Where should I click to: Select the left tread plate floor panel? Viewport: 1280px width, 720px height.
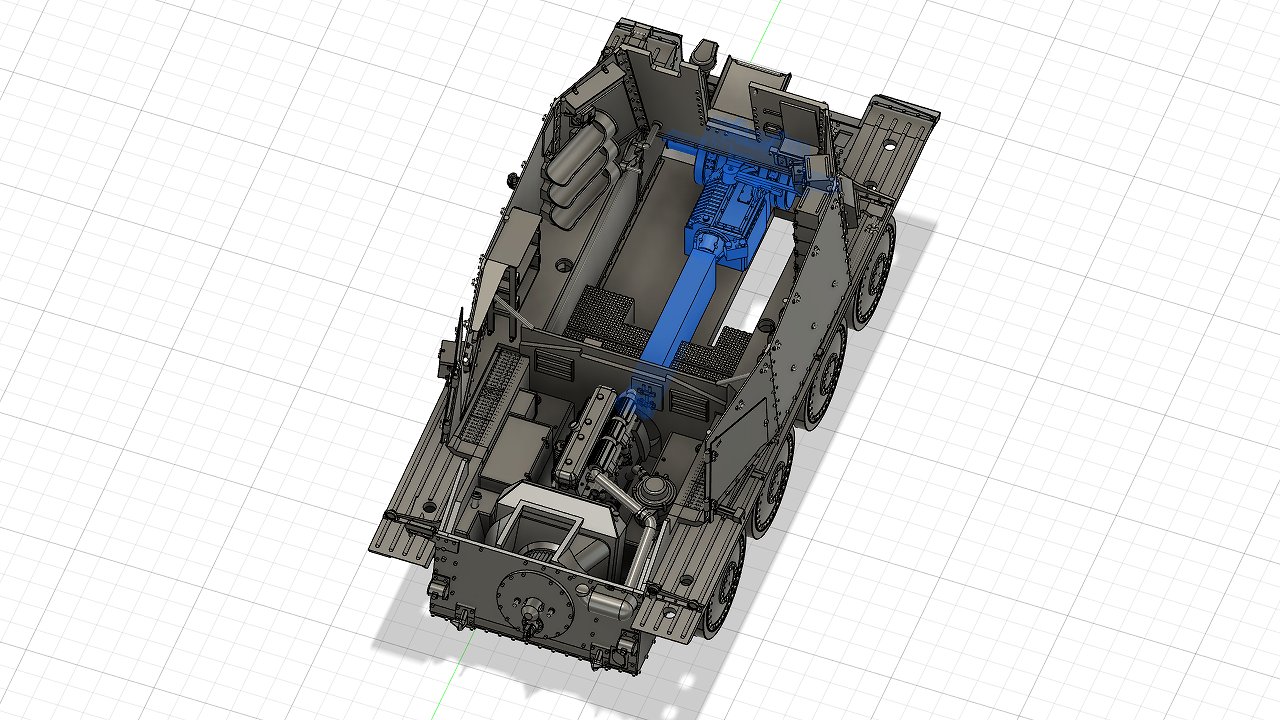[602, 308]
